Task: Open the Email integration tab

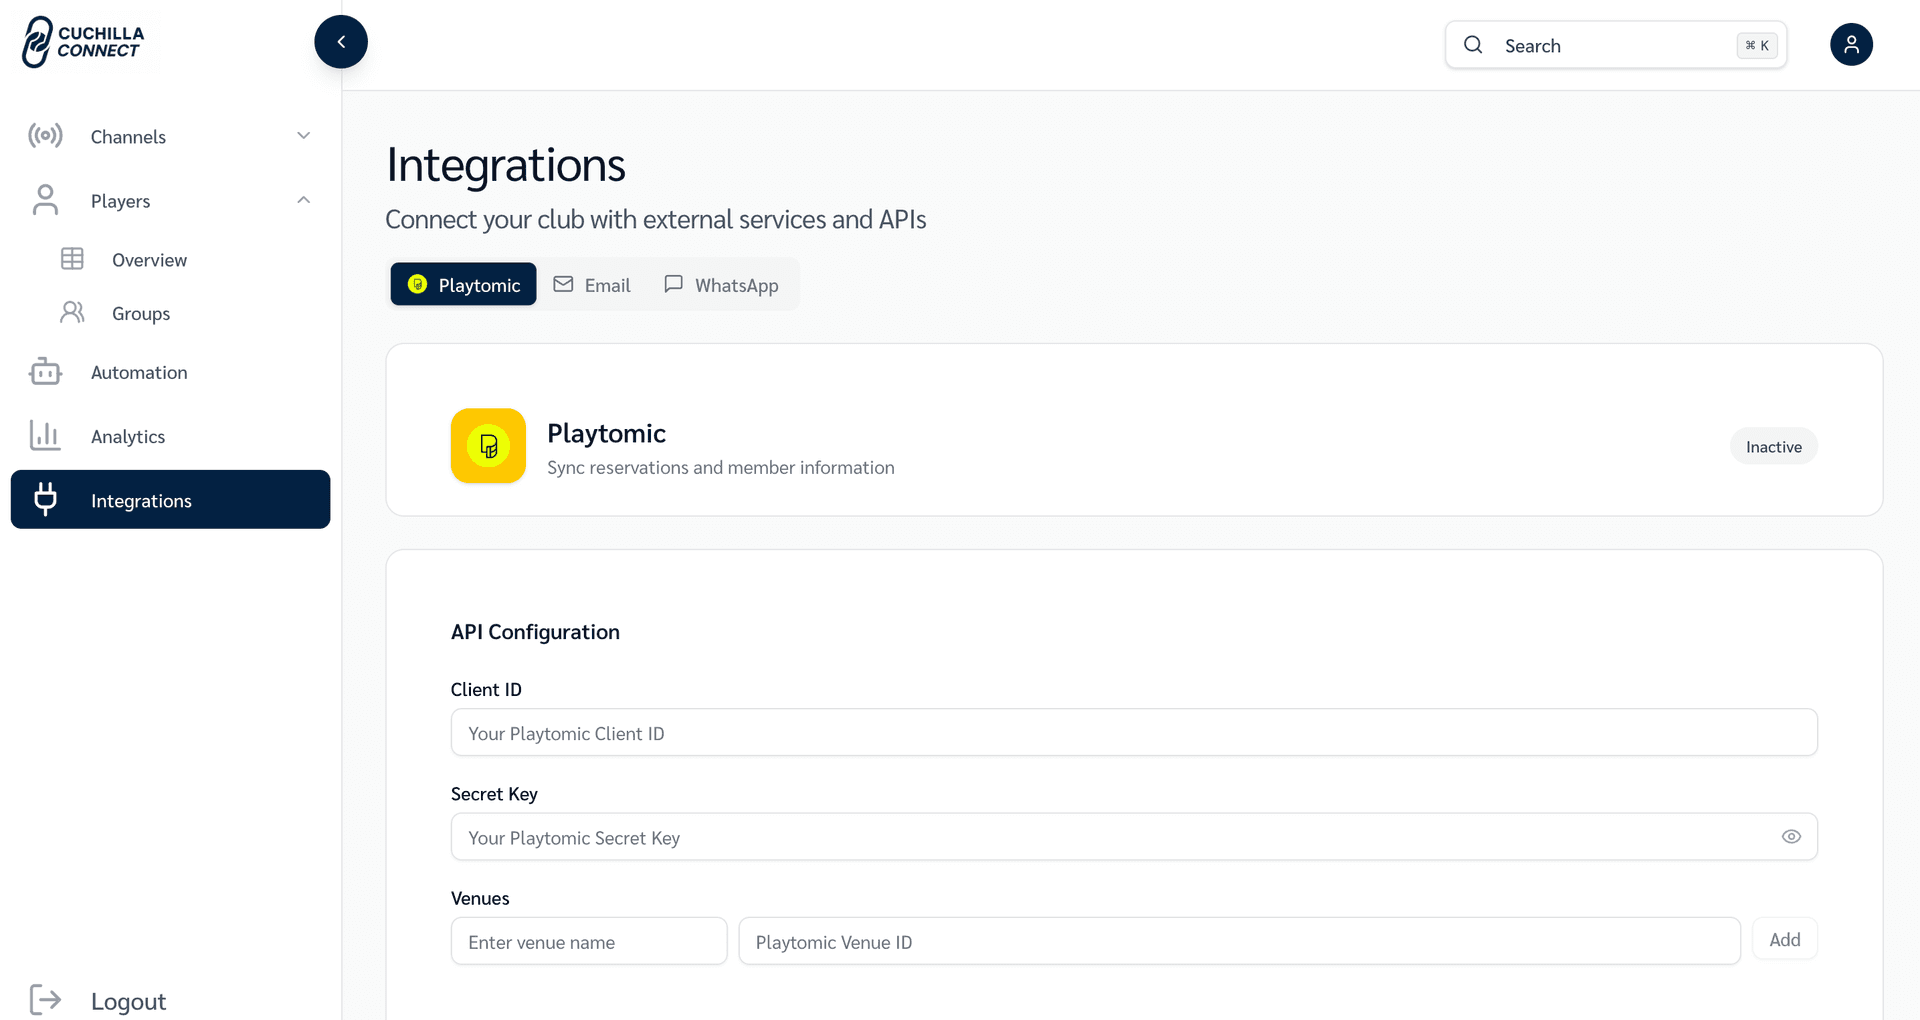Action: click(x=592, y=284)
